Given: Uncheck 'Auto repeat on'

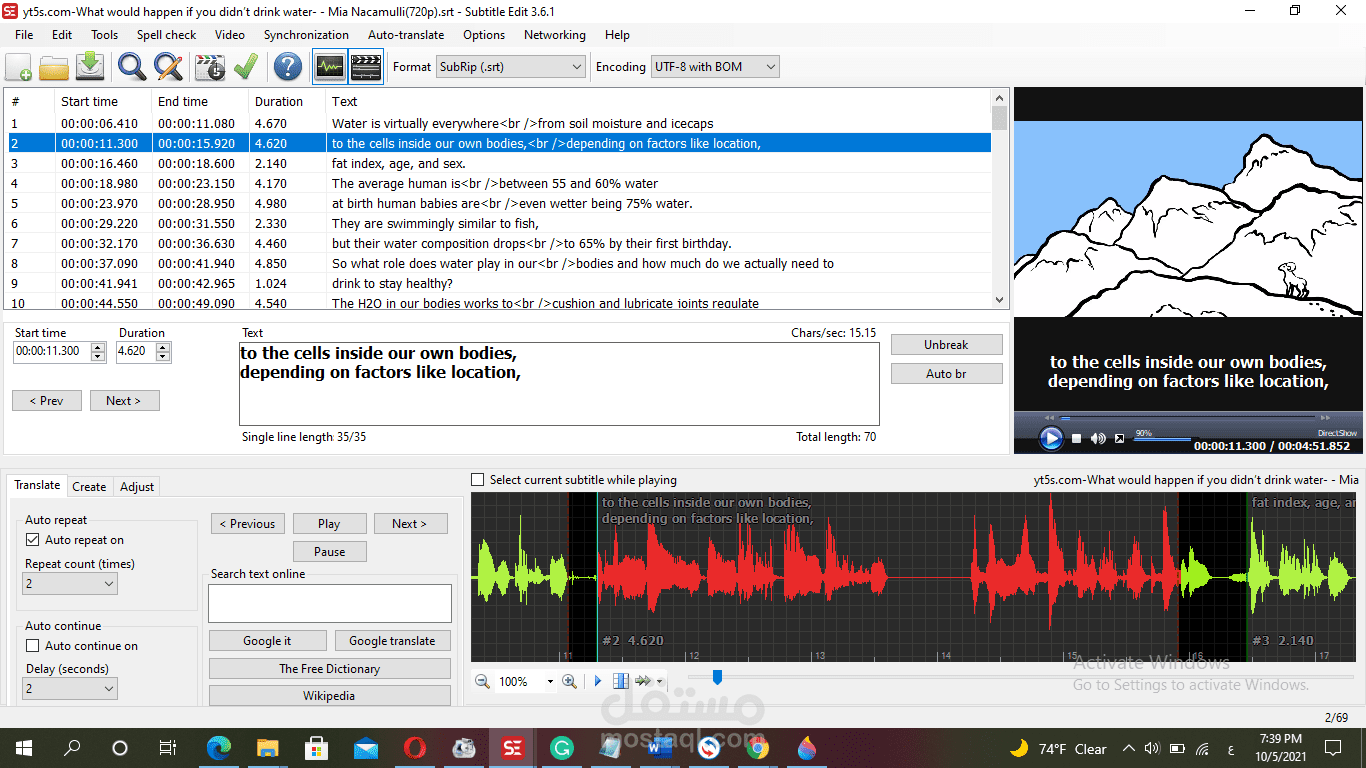Looking at the screenshot, I should 34,541.
